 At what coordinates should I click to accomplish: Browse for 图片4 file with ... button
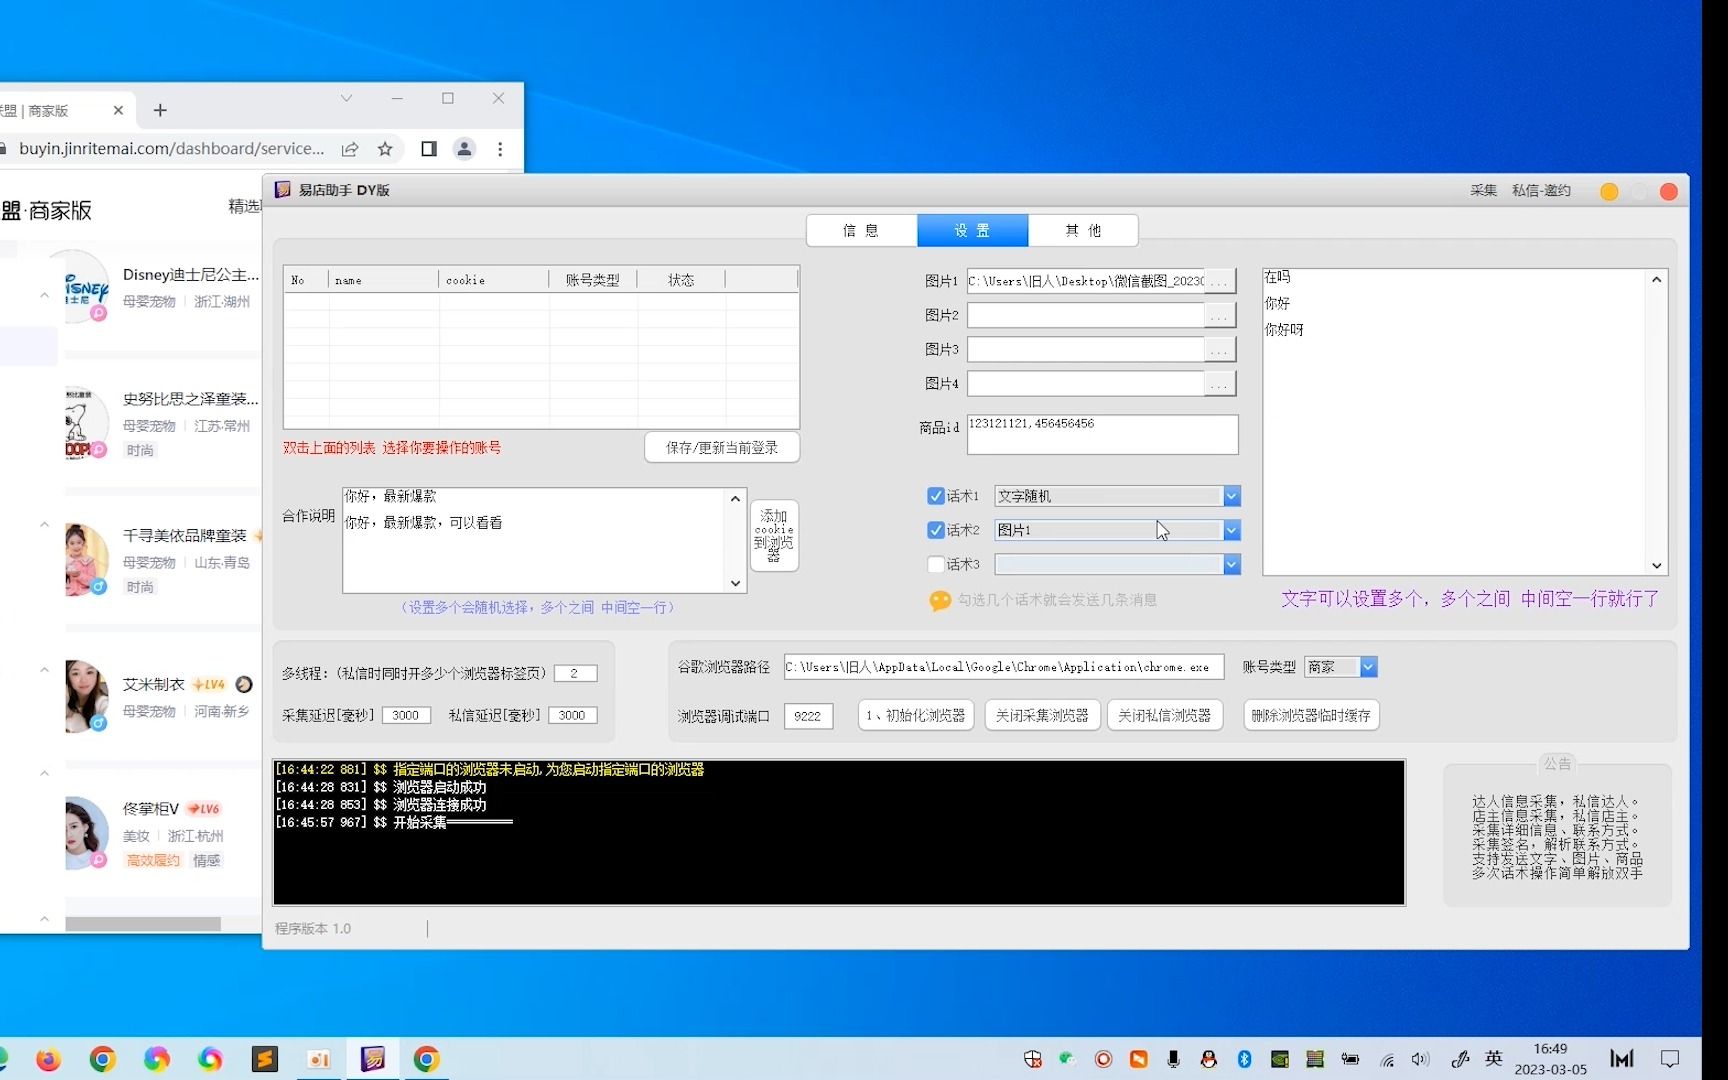point(1219,383)
